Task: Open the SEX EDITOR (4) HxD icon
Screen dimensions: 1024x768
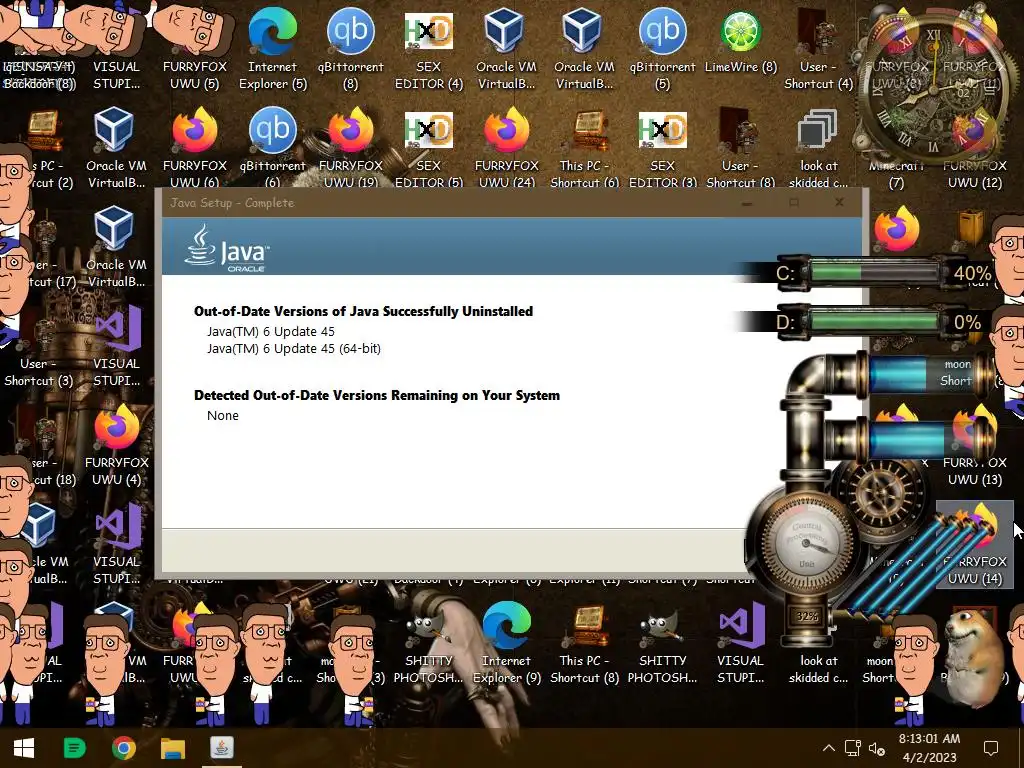Action: pyautogui.click(x=428, y=49)
